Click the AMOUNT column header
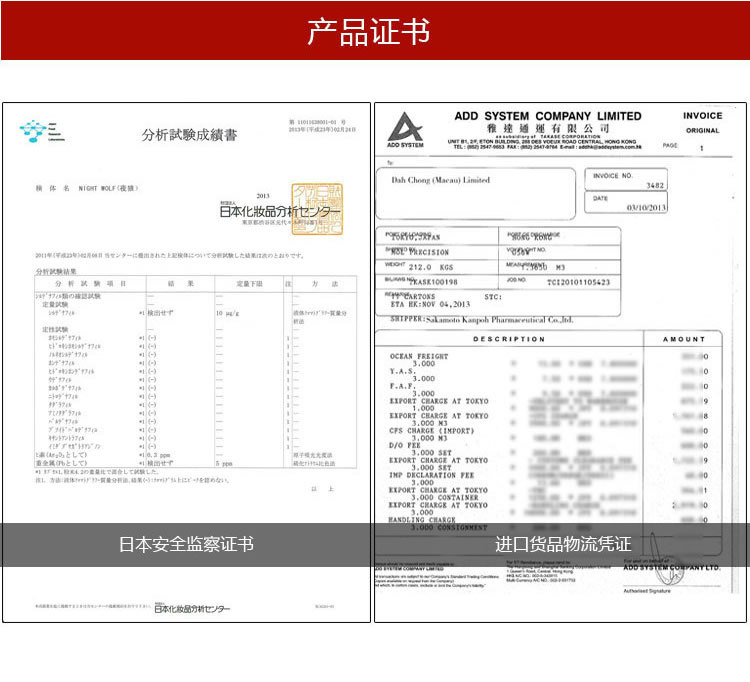 [684, 339]
